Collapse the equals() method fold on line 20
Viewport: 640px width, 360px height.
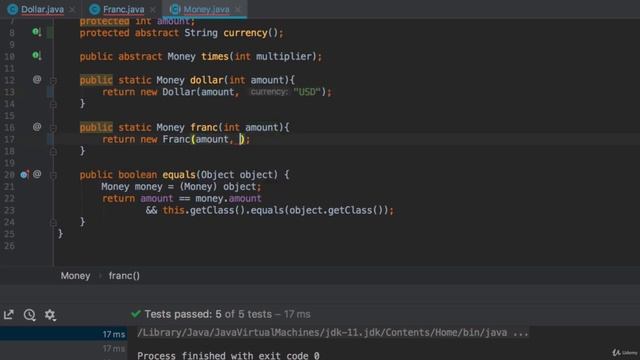coord(53,175)
